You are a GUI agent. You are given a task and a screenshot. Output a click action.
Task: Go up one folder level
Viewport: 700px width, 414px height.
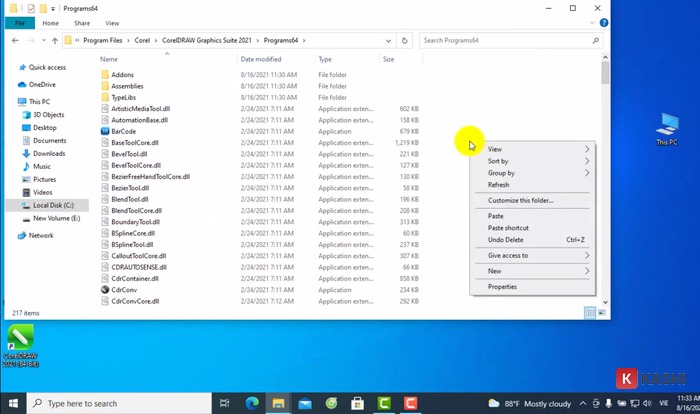53,41
